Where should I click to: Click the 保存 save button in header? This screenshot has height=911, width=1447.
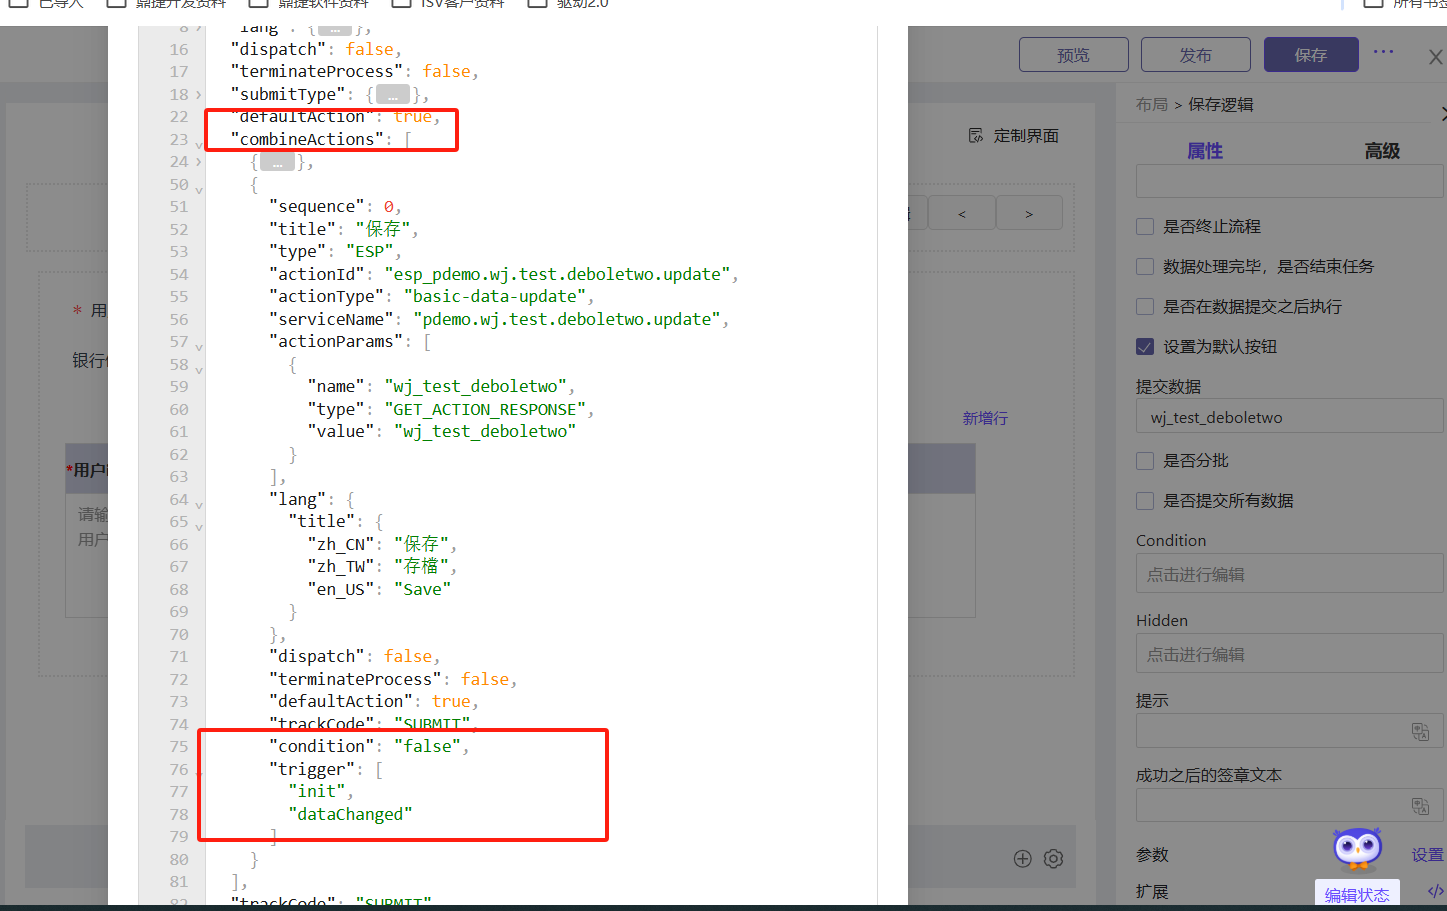tap(1311, 55)
